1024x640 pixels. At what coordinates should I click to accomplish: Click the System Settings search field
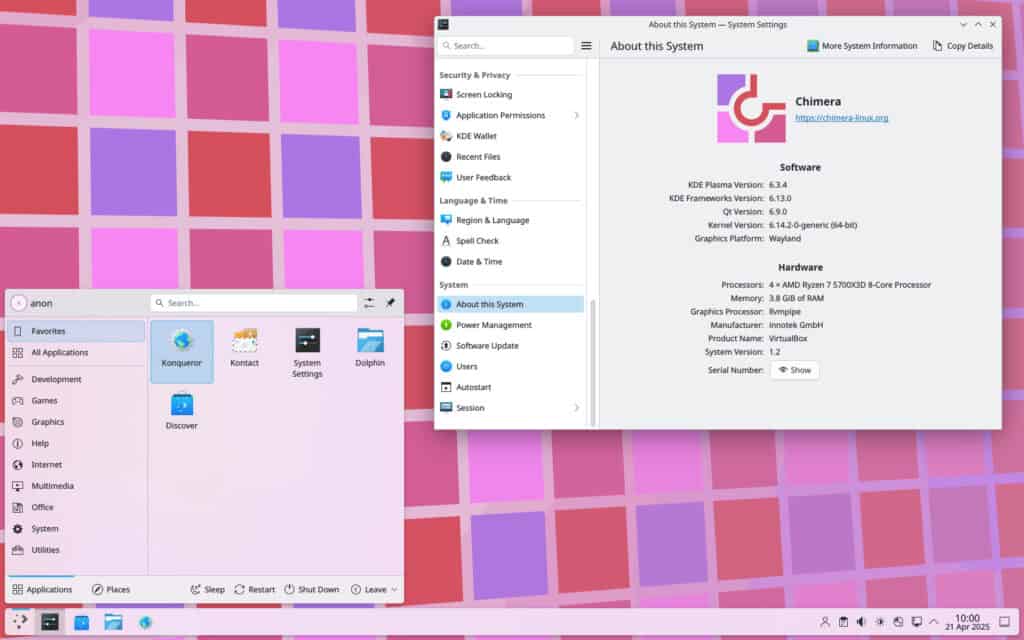[505, 46]
